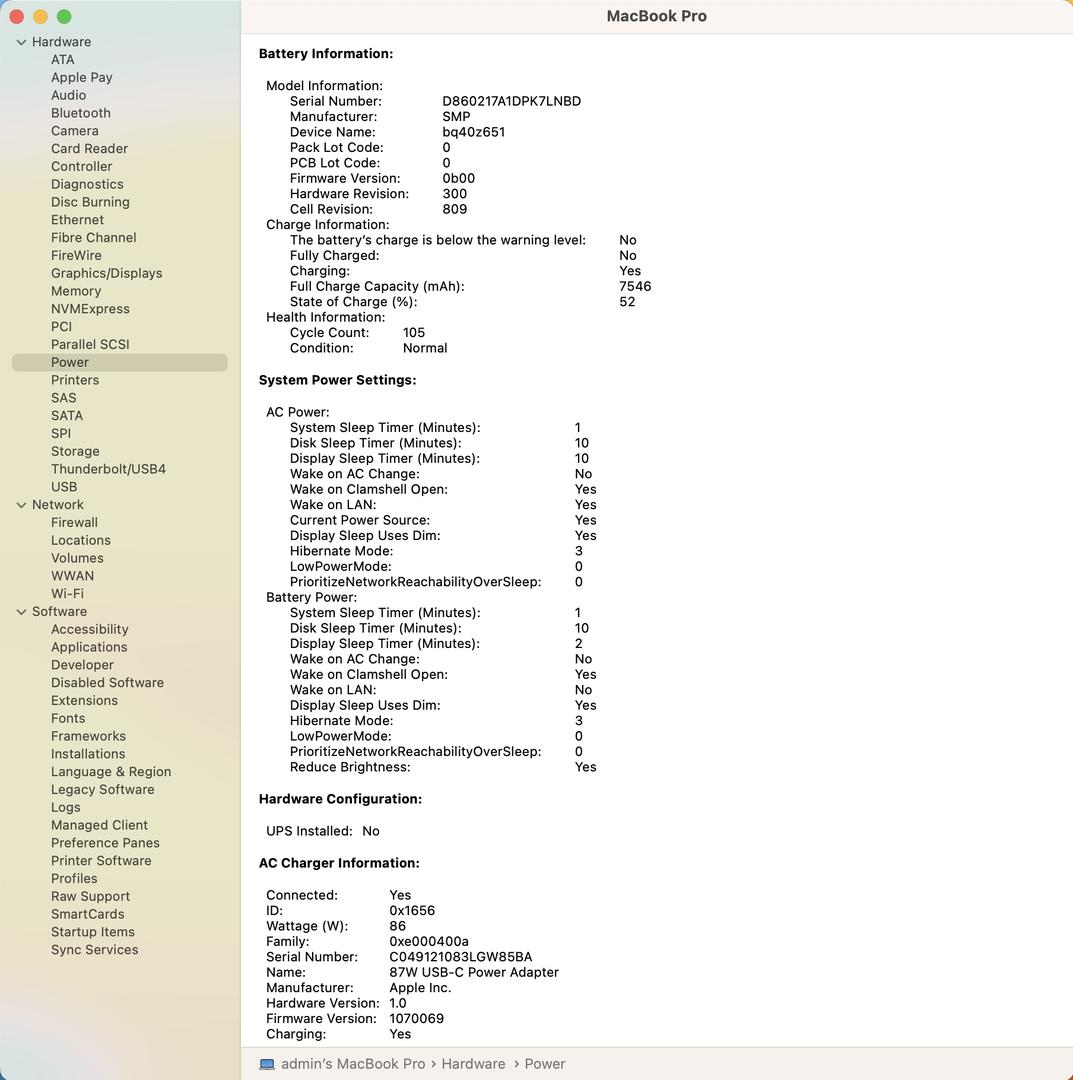Show Graphics/Displays information
1073x1080 pixels.
[107, 273]
